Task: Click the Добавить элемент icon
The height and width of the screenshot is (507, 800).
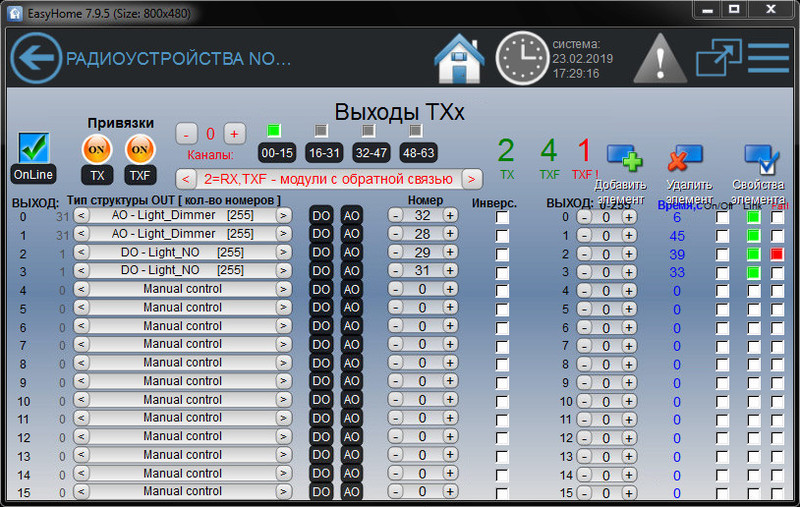Action: (624, 160)
